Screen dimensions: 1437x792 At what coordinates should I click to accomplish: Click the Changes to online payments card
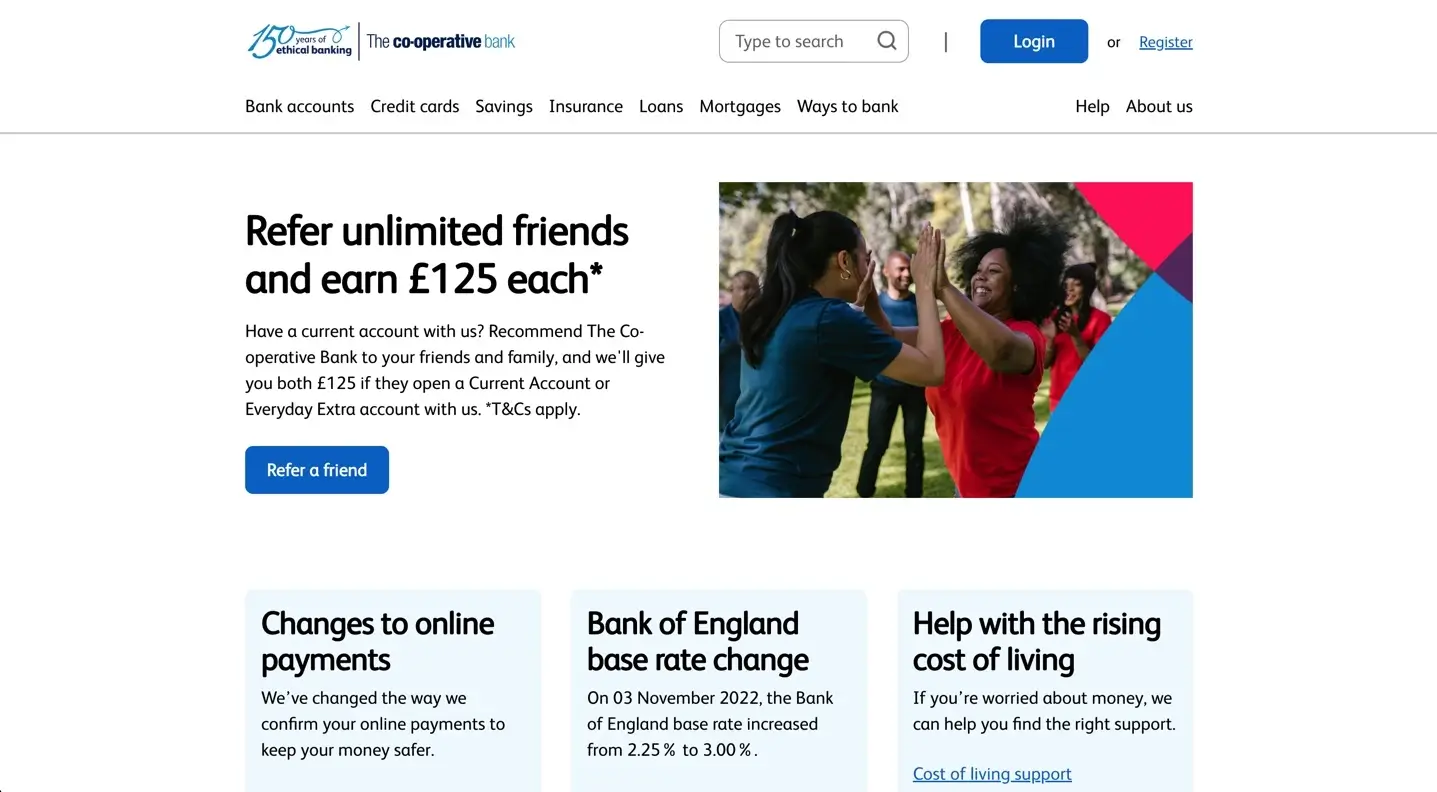tap(393, 690)
